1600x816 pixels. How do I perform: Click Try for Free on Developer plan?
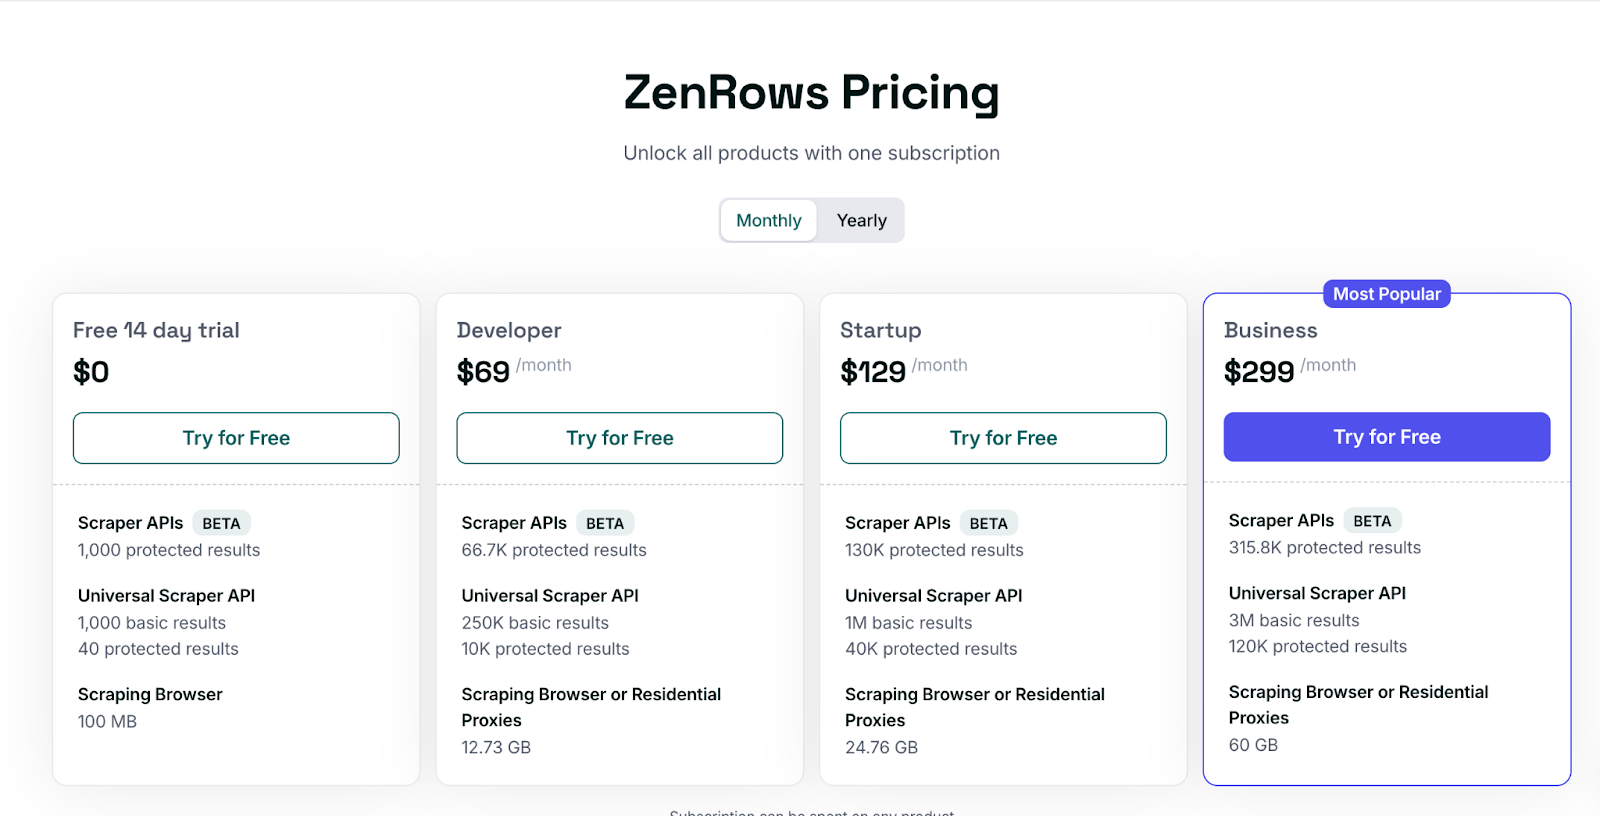tap(619, 438)
